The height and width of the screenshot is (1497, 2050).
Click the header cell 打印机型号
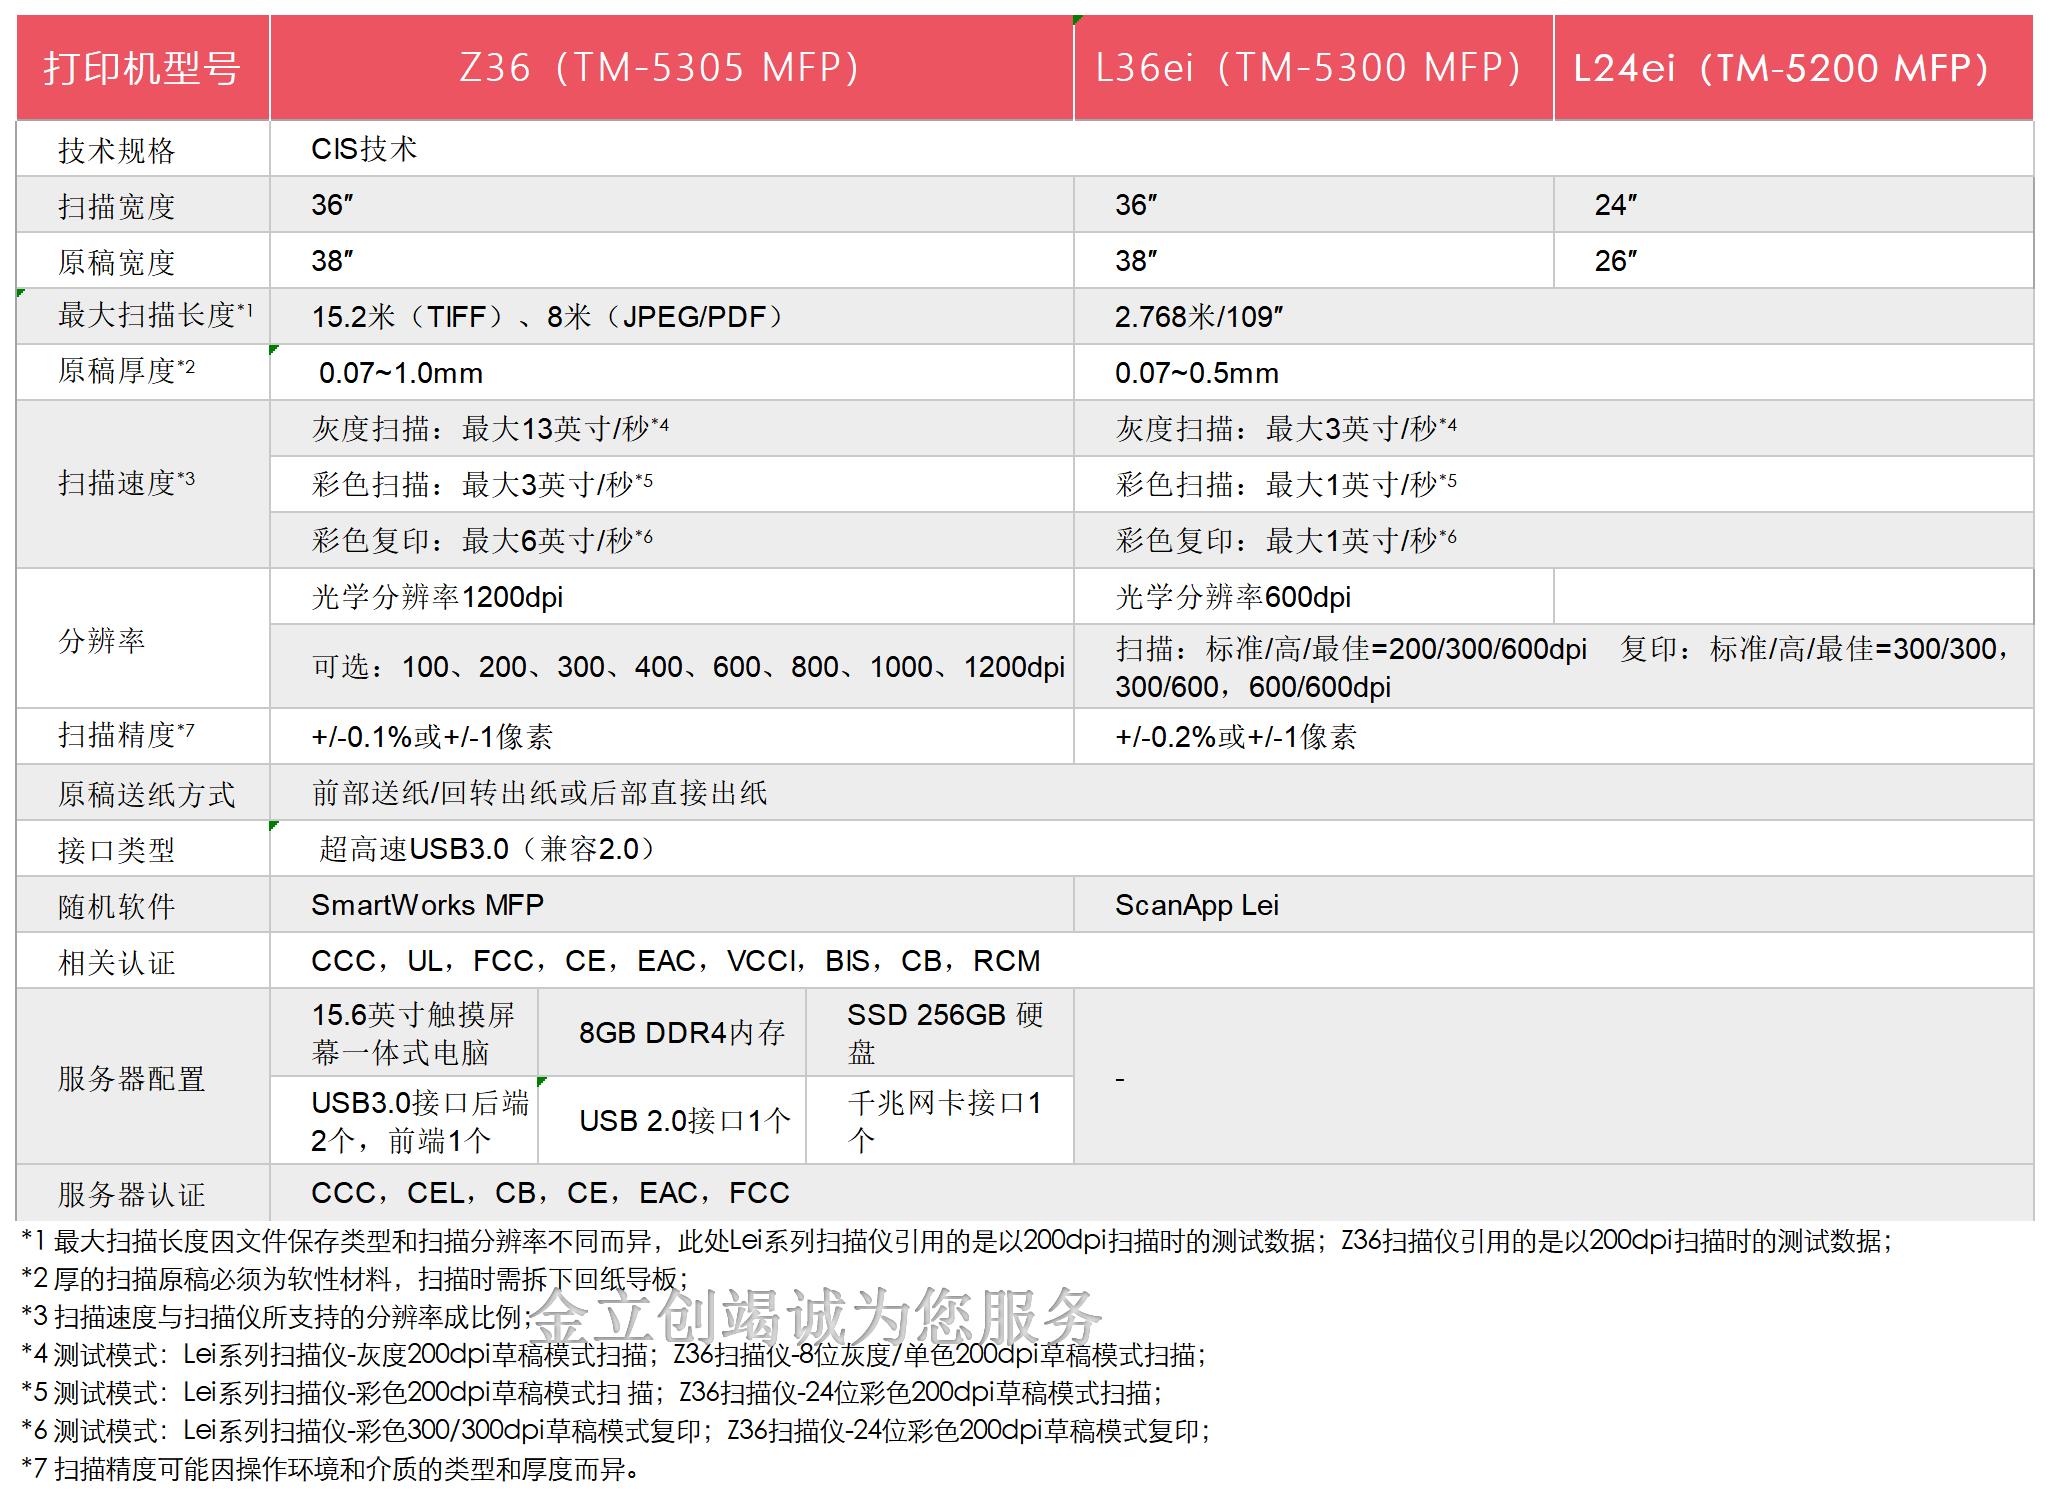coord(143,68)
